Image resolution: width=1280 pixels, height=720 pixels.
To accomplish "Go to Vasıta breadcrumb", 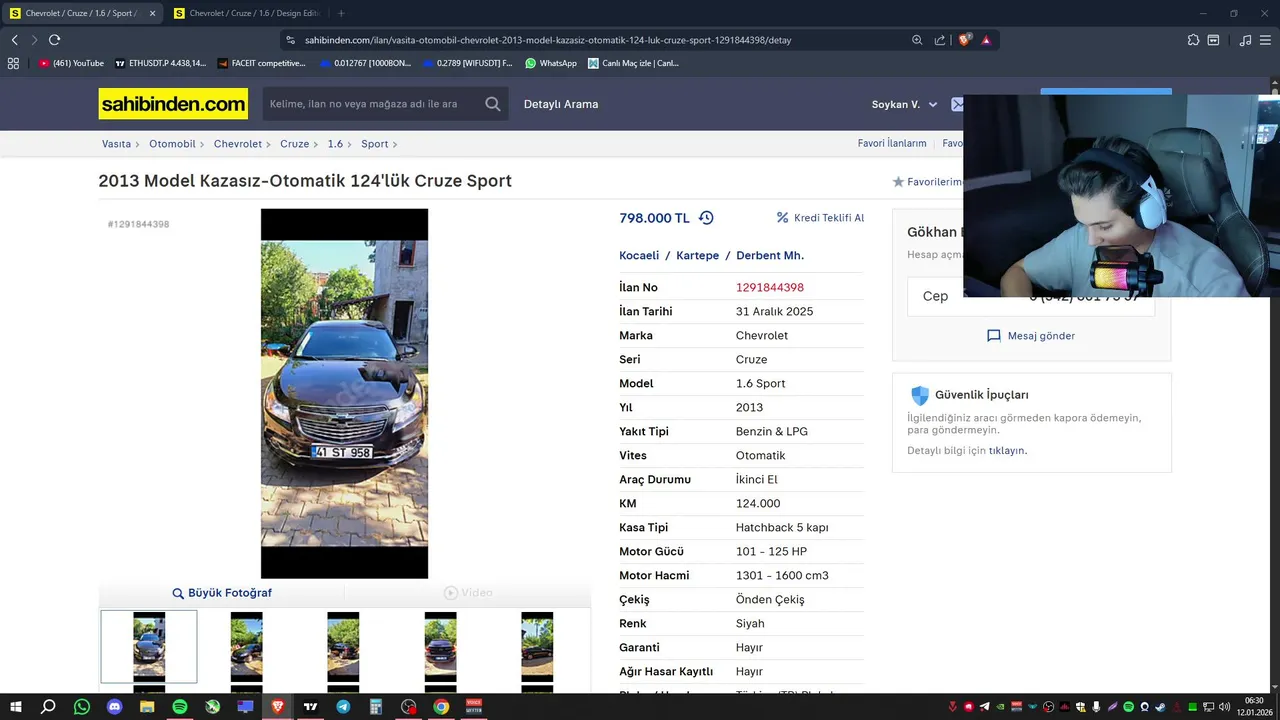I will point(116,144).
